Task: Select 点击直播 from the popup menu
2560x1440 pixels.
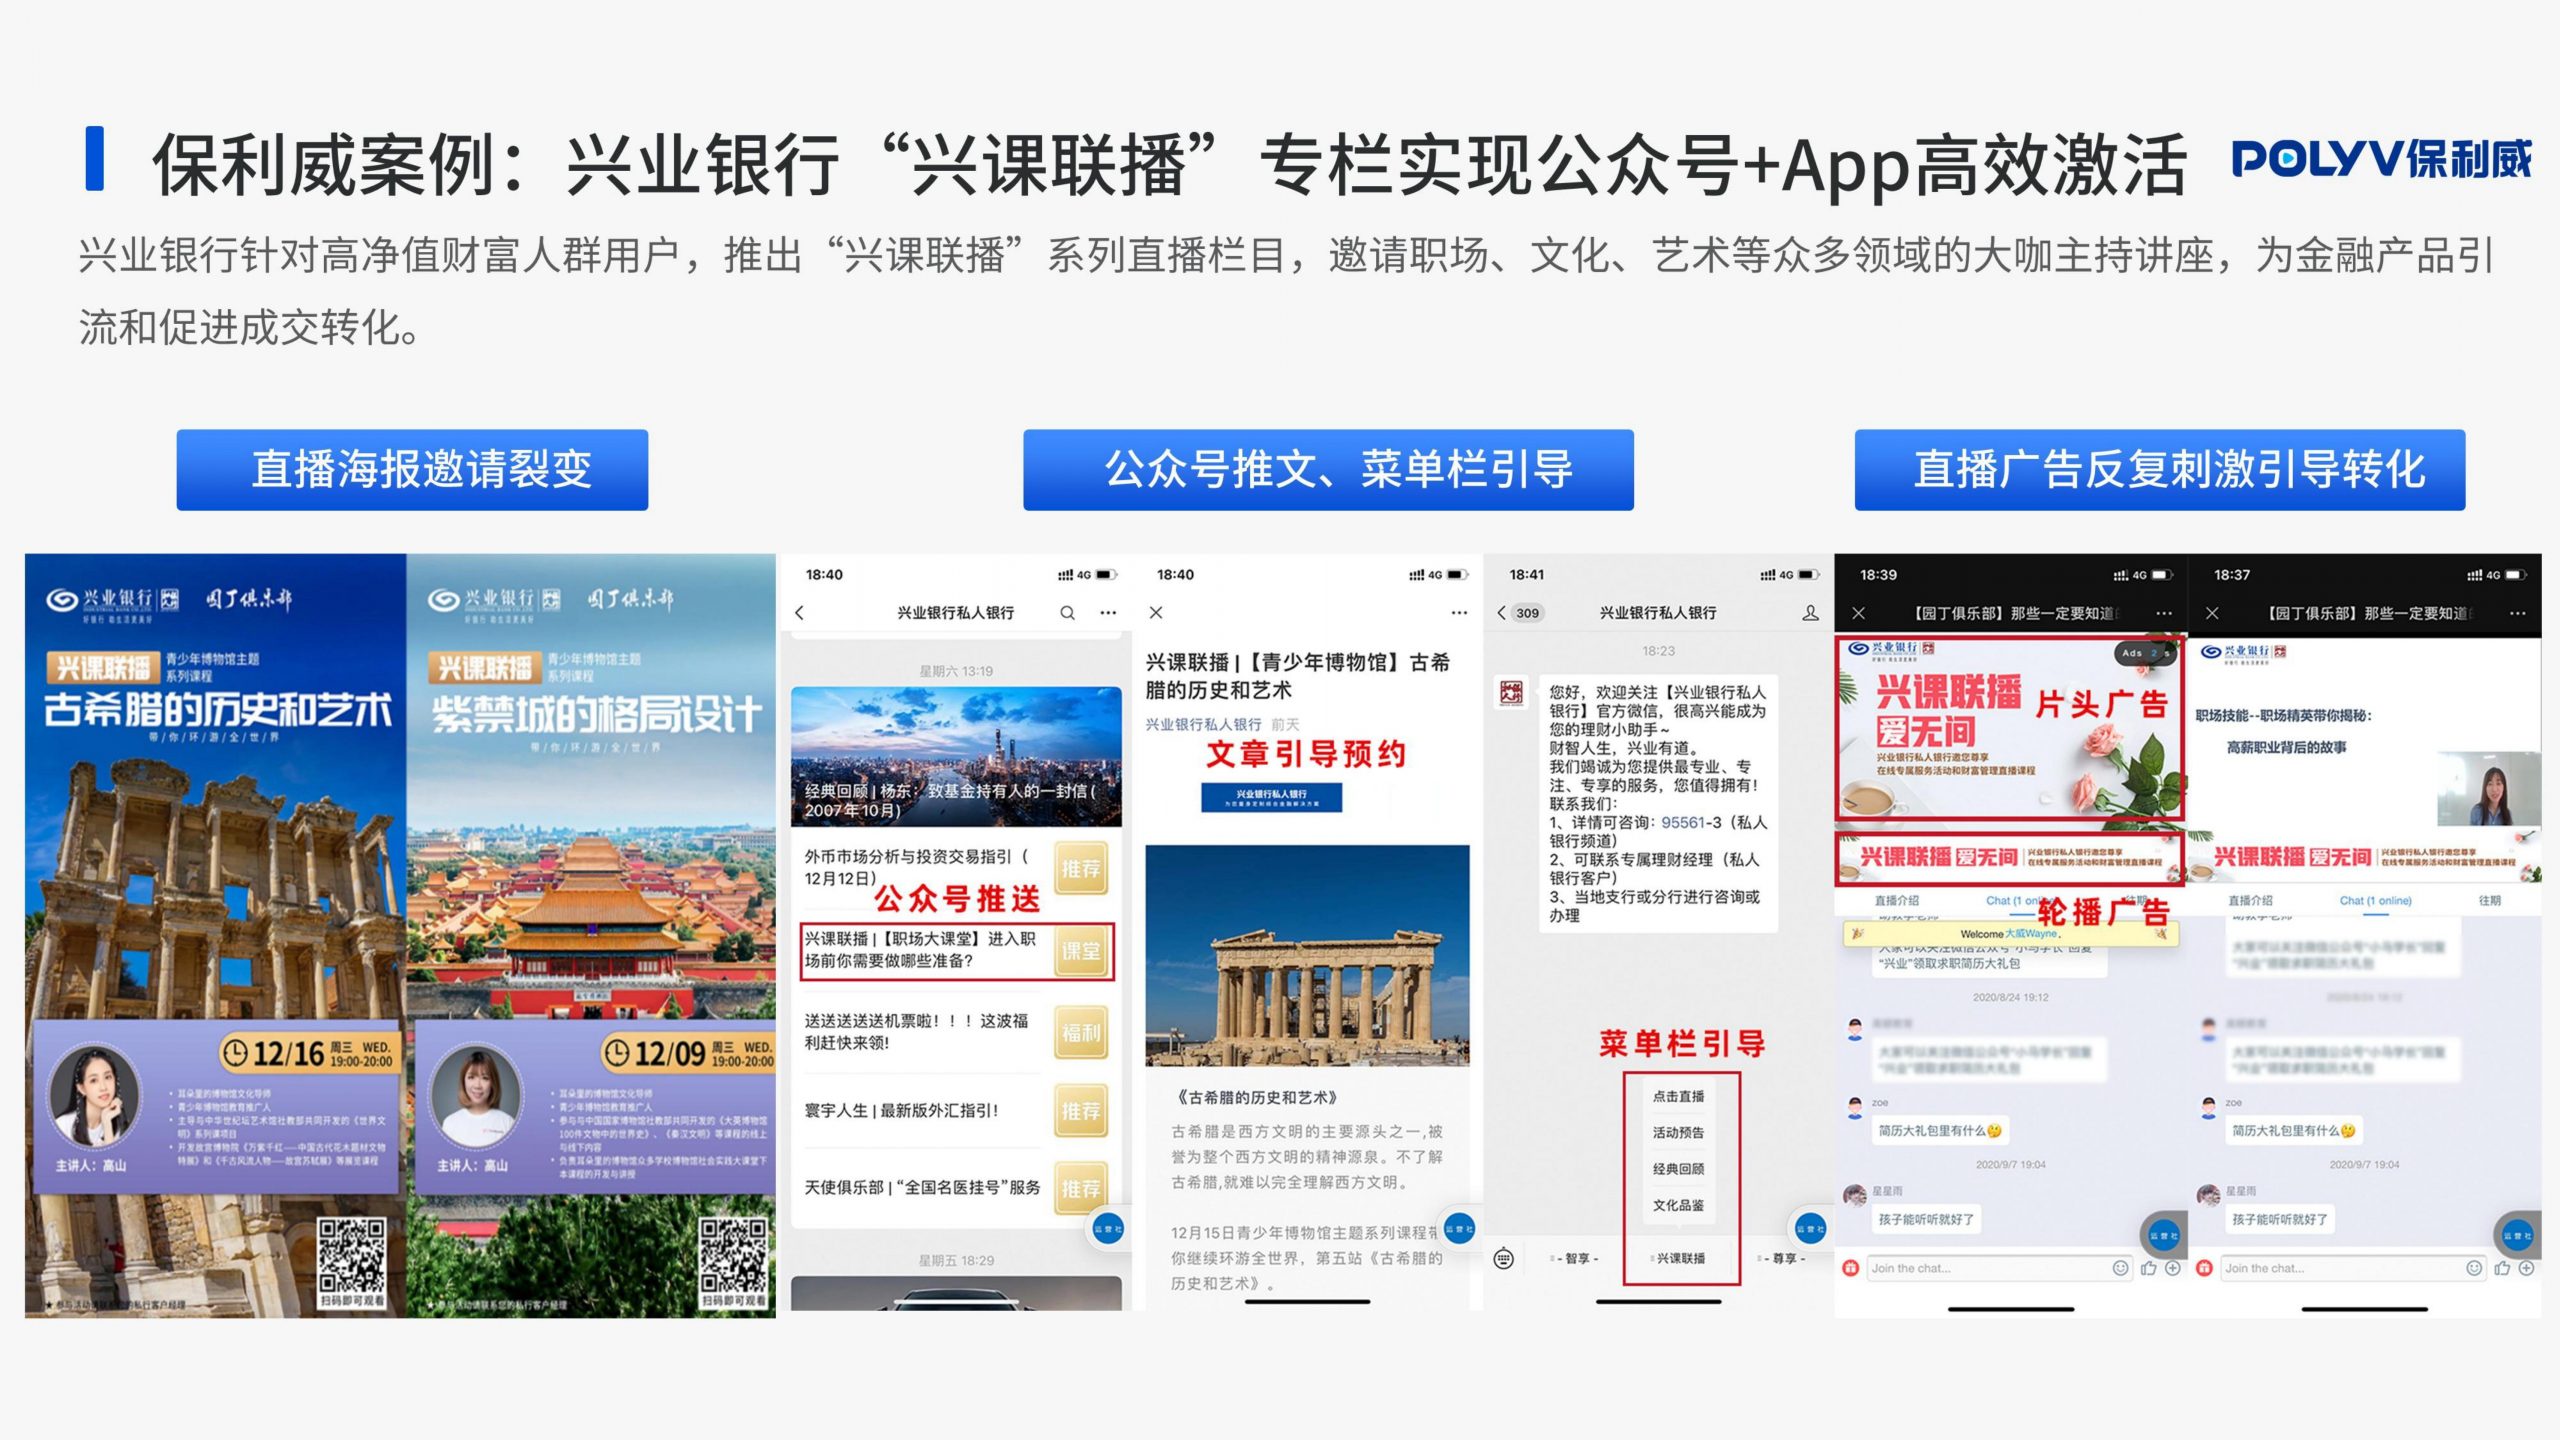Action: tap(1678, 1097)
